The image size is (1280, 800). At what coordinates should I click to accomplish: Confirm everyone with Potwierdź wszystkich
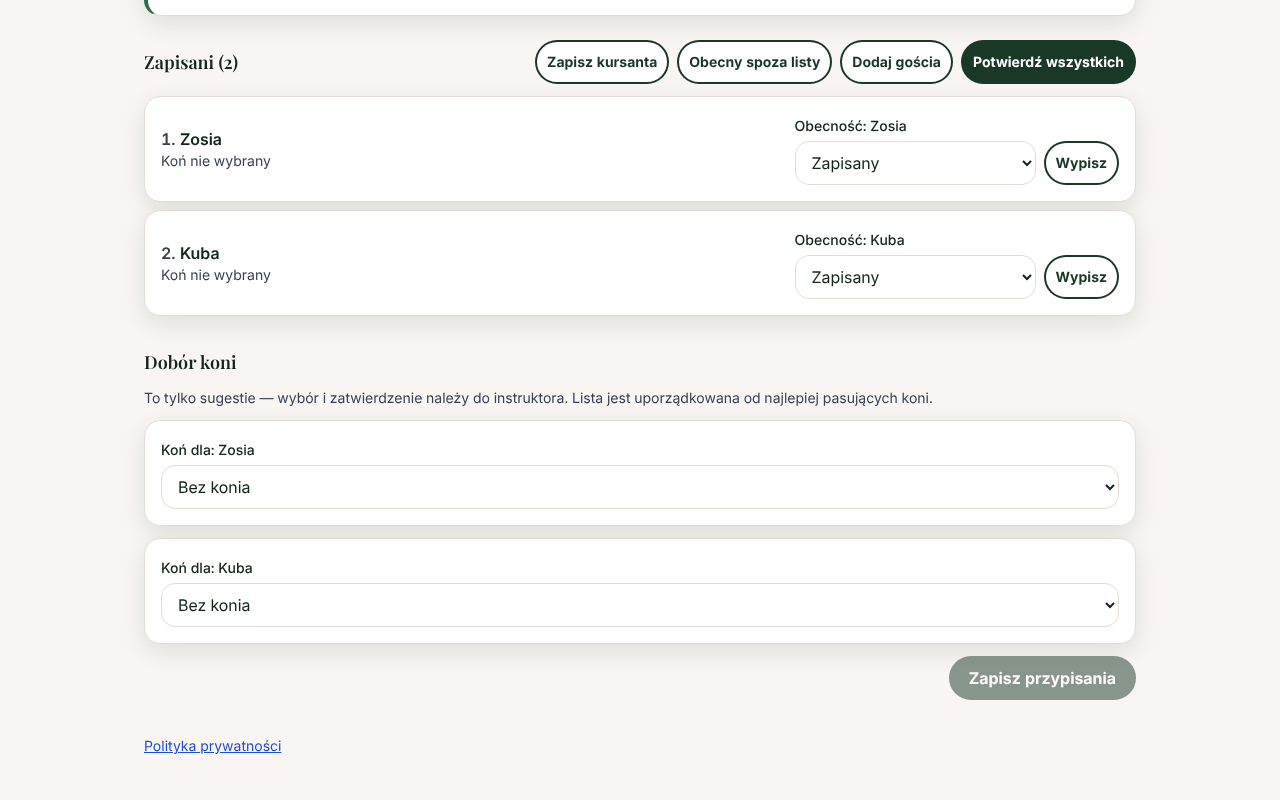point(1048,62)
